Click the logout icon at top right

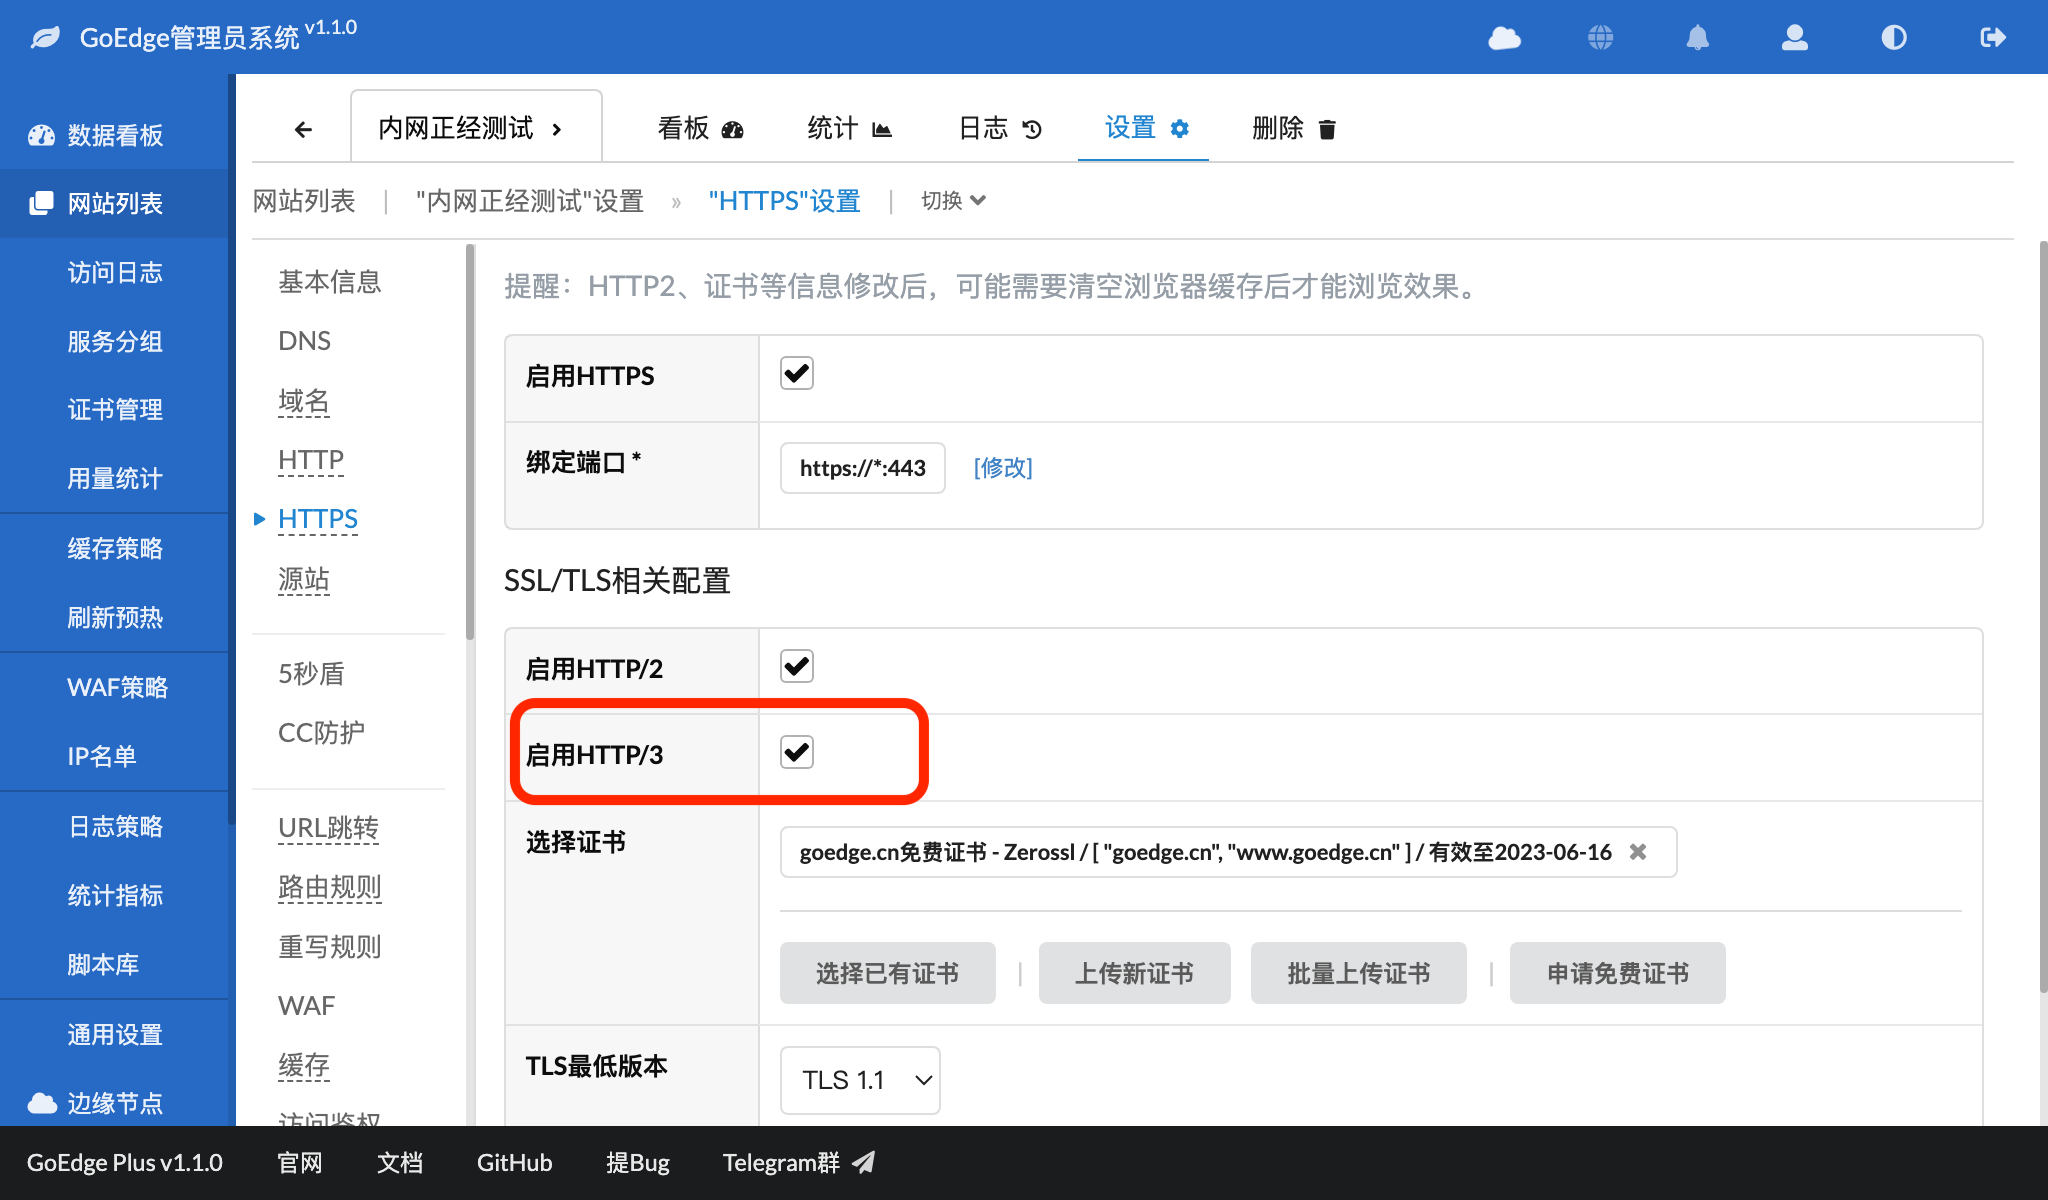1991,38
